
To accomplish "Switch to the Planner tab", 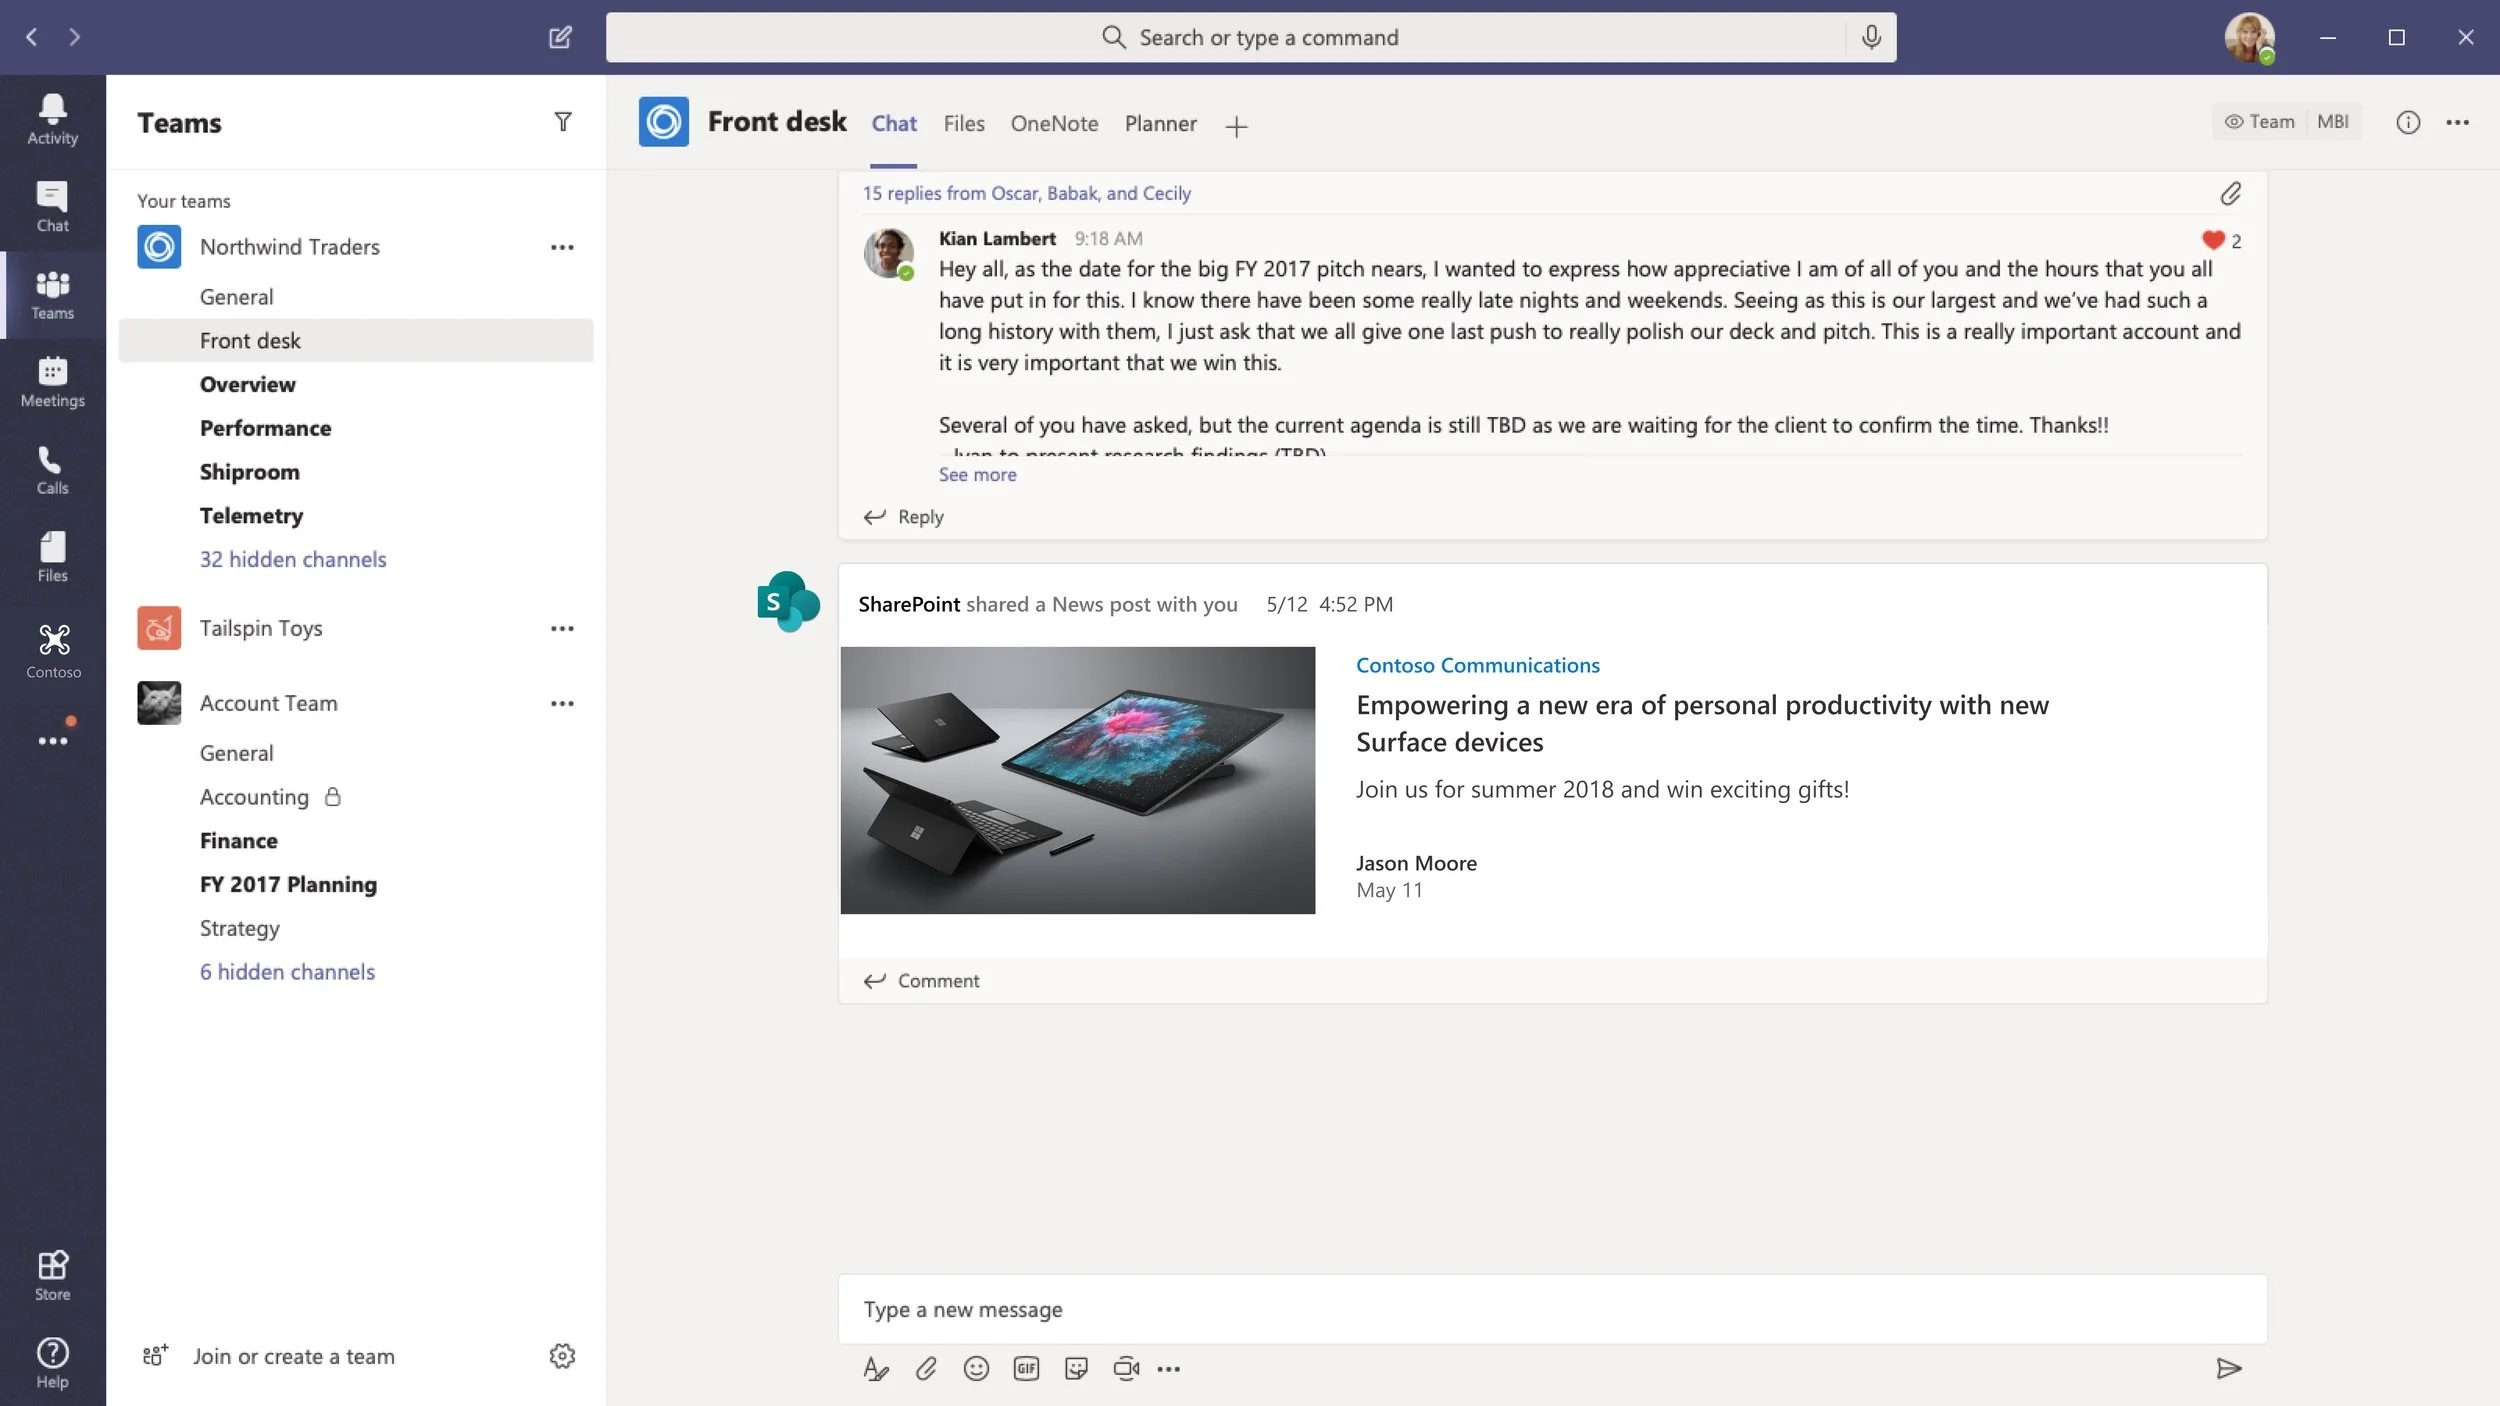I will [x=1160, y=123].
